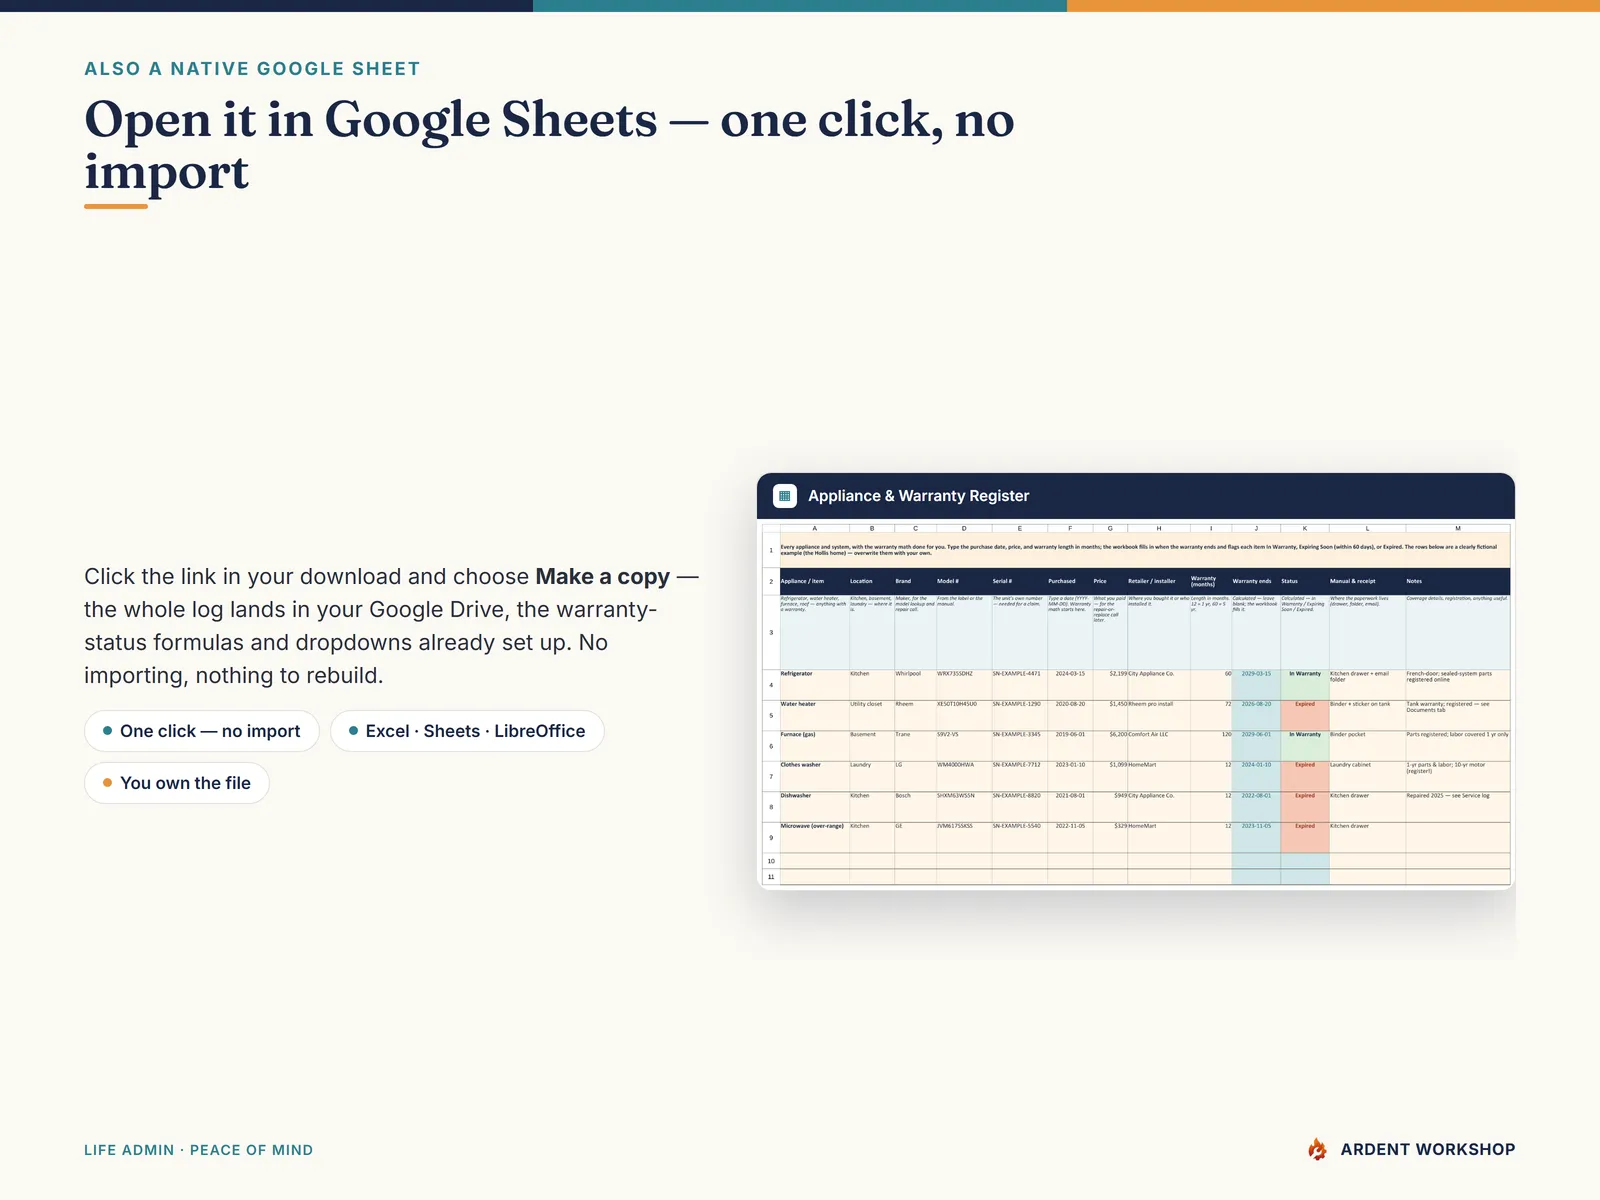Click the "Brand" header cell

click(x=915, y=581)
